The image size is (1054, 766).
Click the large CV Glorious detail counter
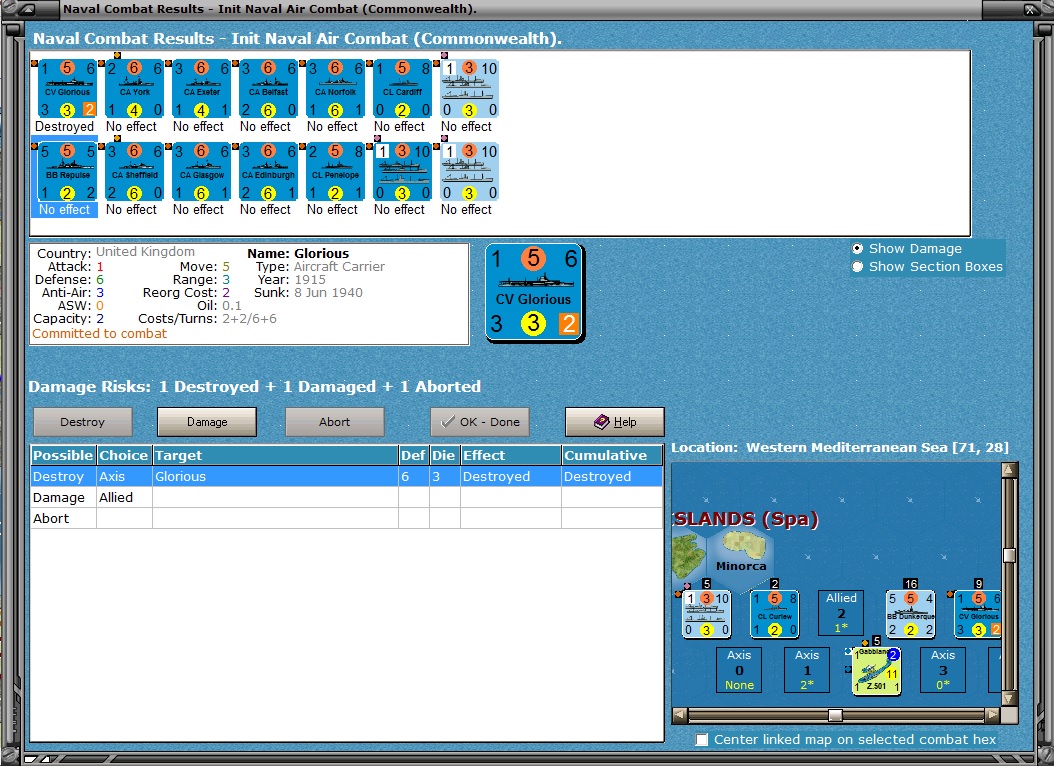pyautogui.click(x=534, y=292)
